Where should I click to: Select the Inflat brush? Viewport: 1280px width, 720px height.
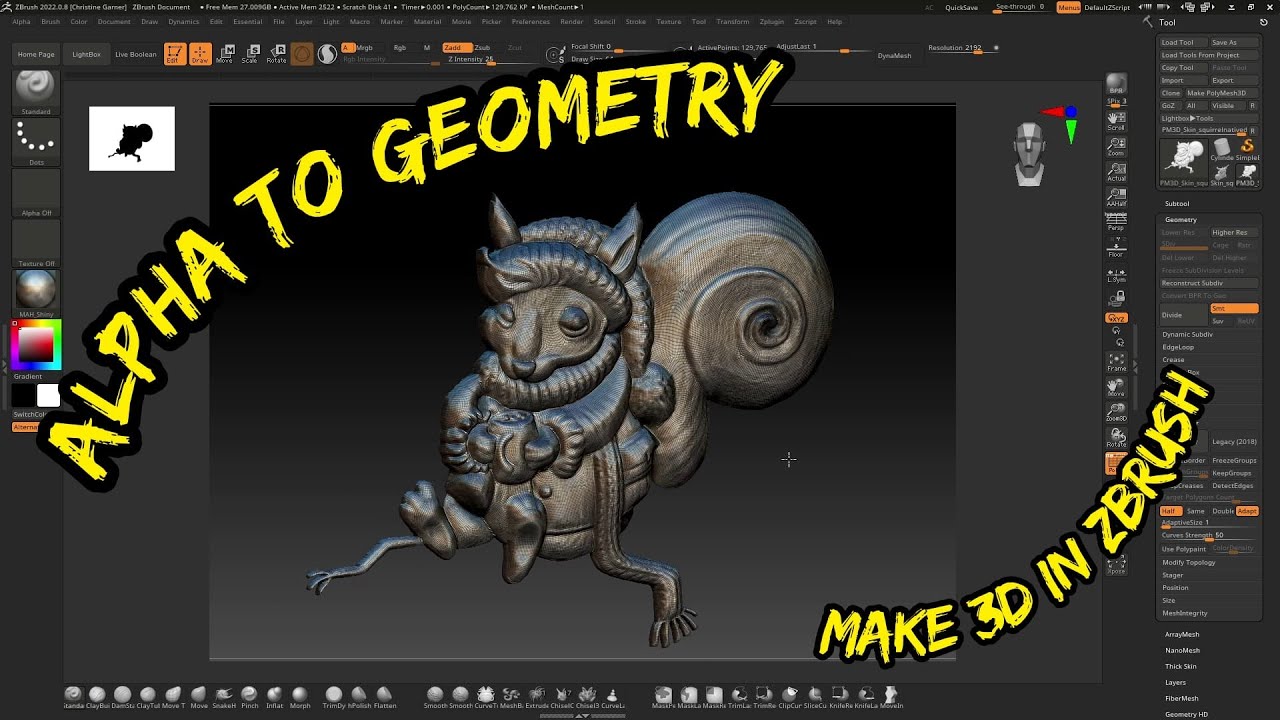click(275, 697)
